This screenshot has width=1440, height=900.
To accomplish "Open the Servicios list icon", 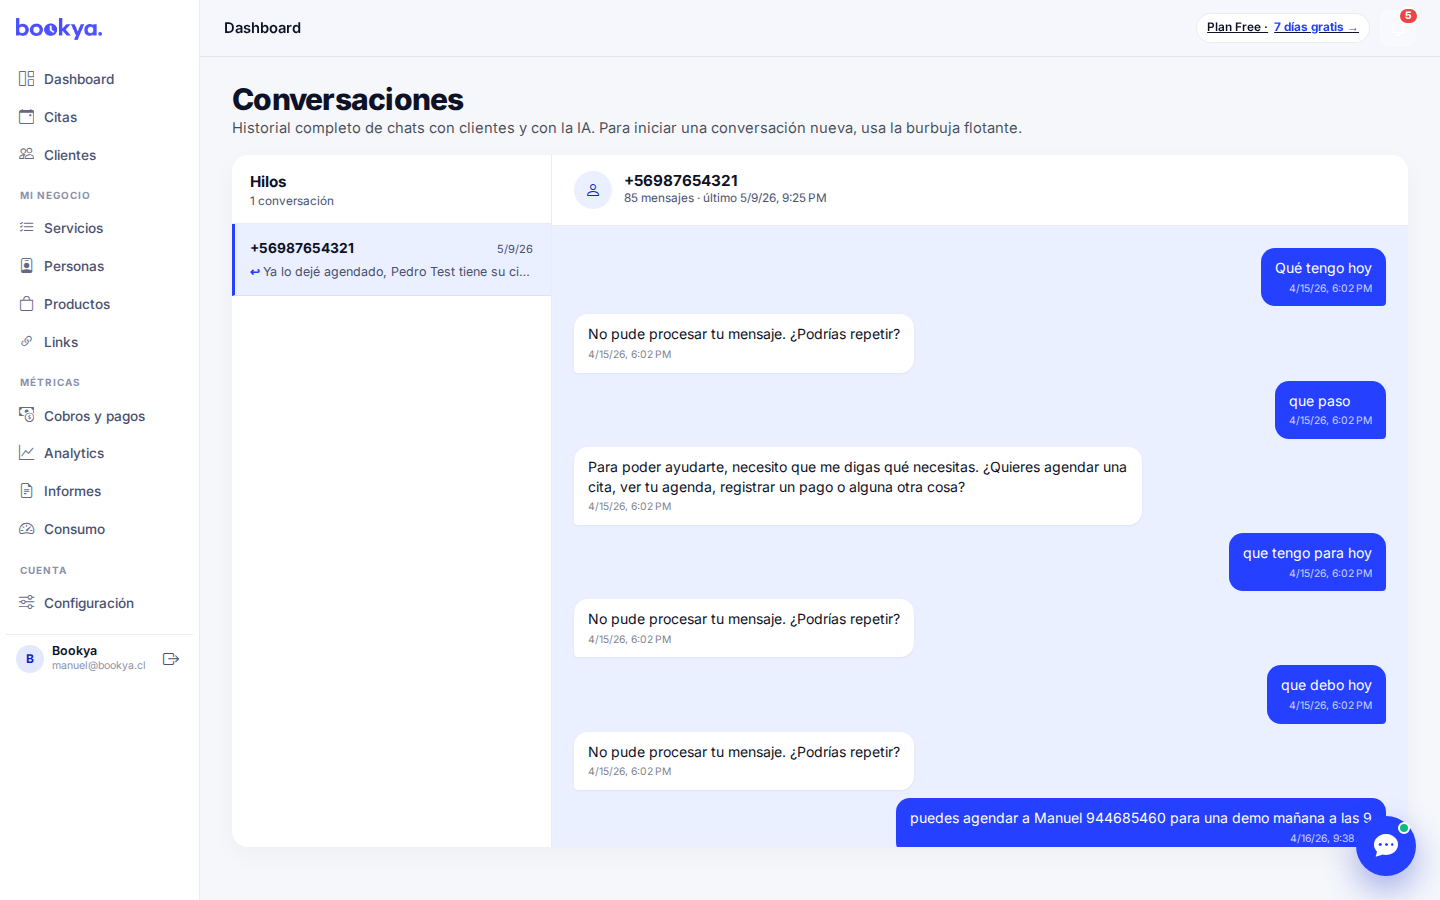I will pos(27,228).
